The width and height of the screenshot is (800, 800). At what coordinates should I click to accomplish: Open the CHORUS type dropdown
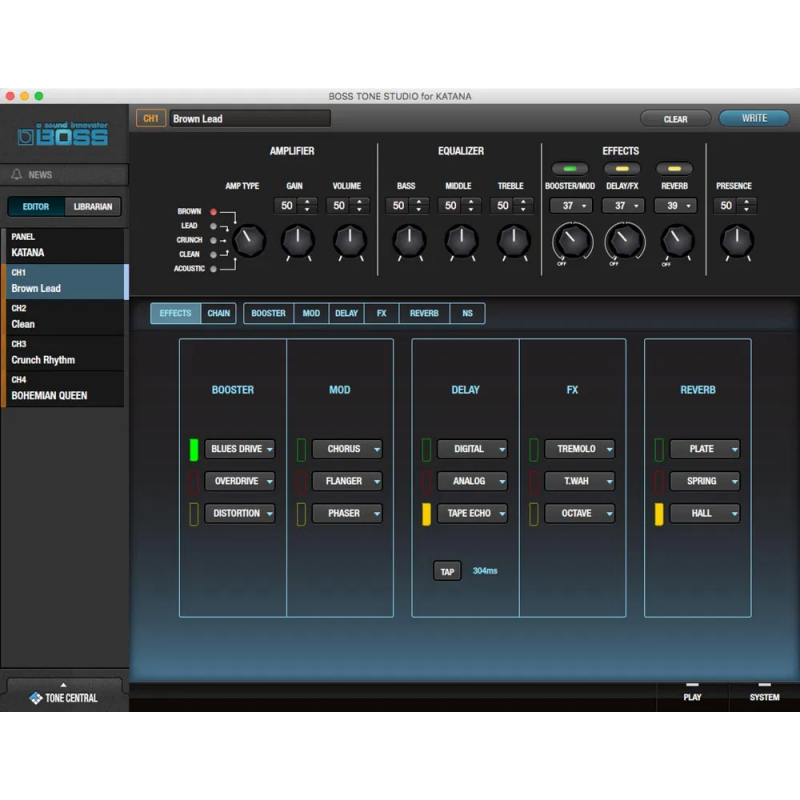click(x=347, y=449)
